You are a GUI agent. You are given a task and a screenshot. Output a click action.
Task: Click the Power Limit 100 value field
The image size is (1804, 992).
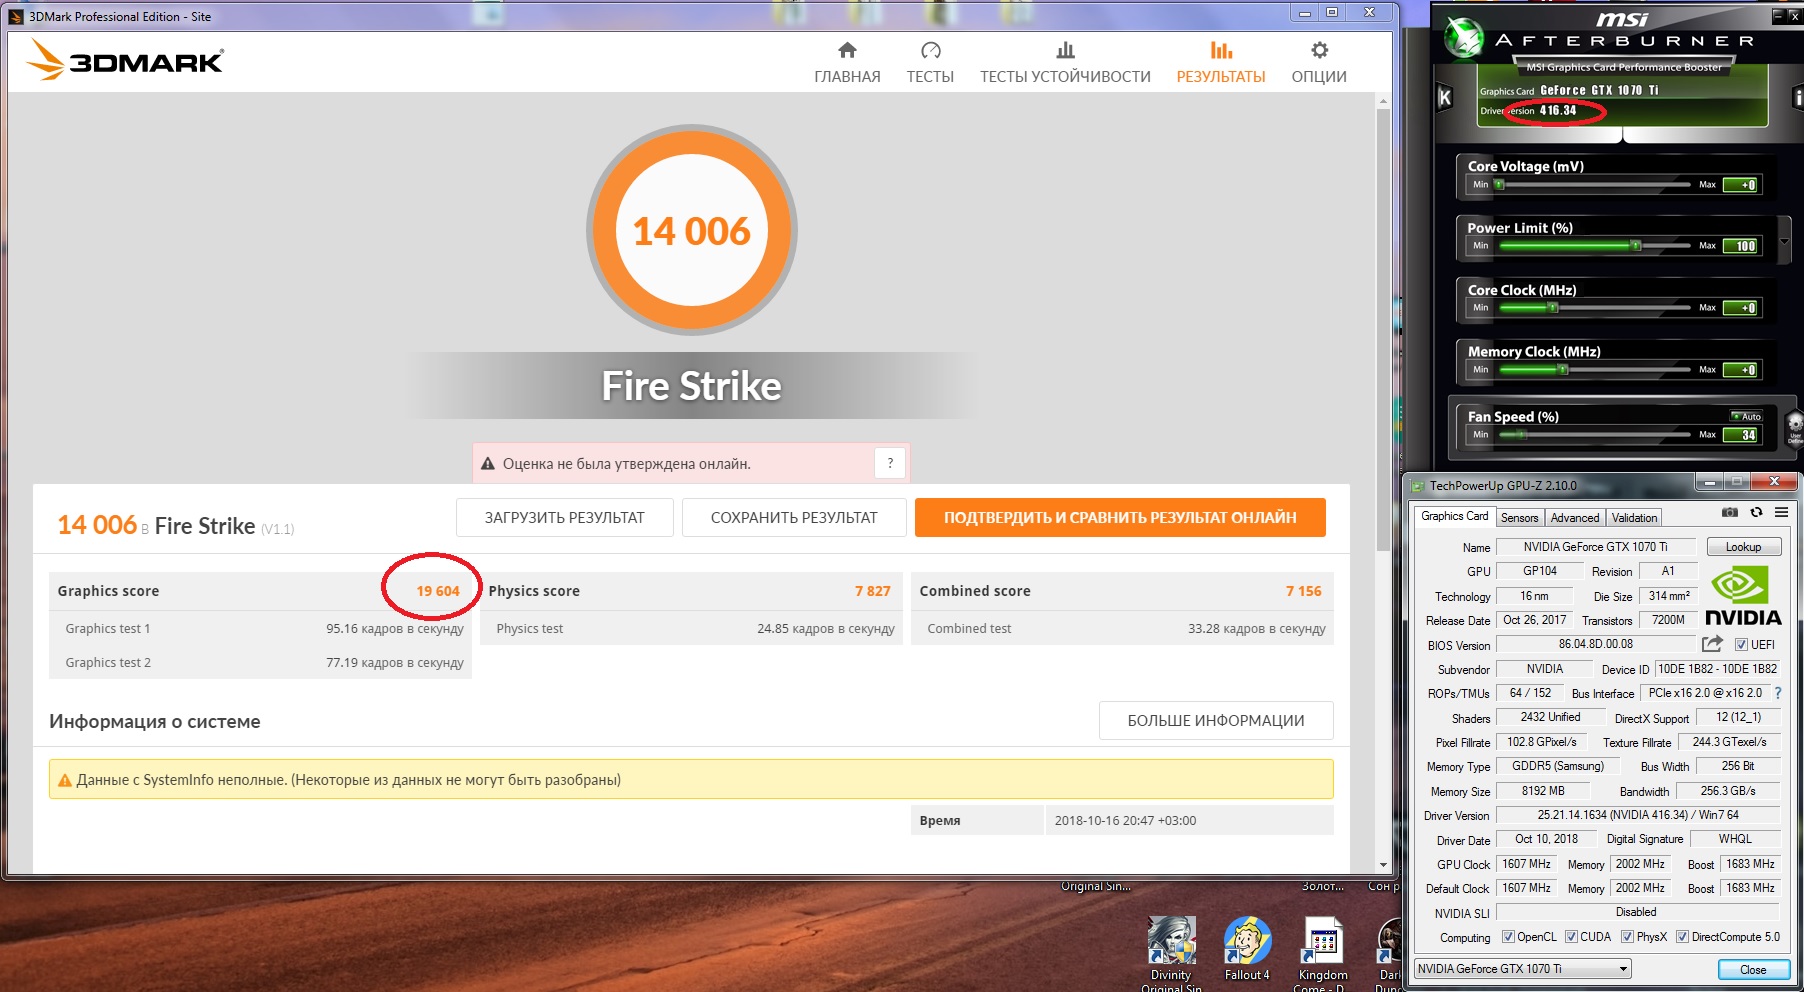(x=1740, y=246)
